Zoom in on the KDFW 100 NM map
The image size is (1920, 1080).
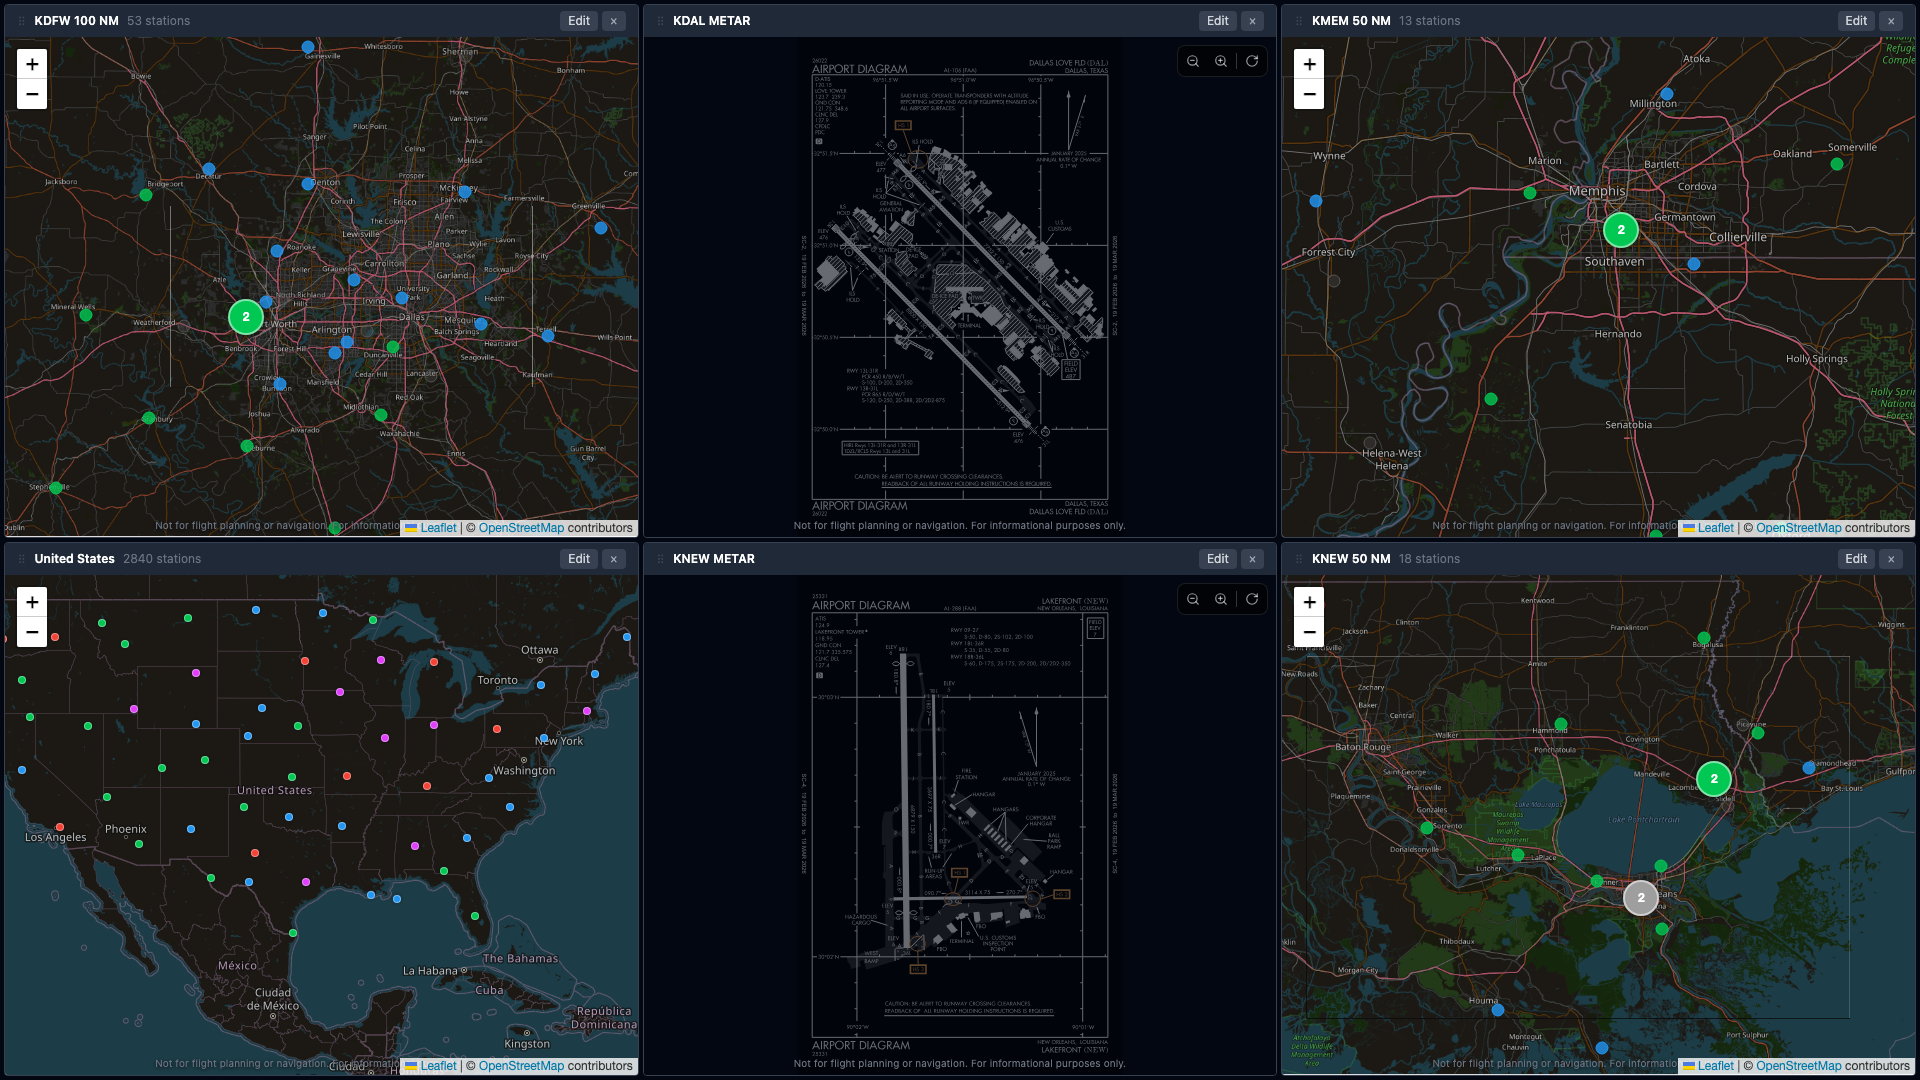(x=32, y=64)
